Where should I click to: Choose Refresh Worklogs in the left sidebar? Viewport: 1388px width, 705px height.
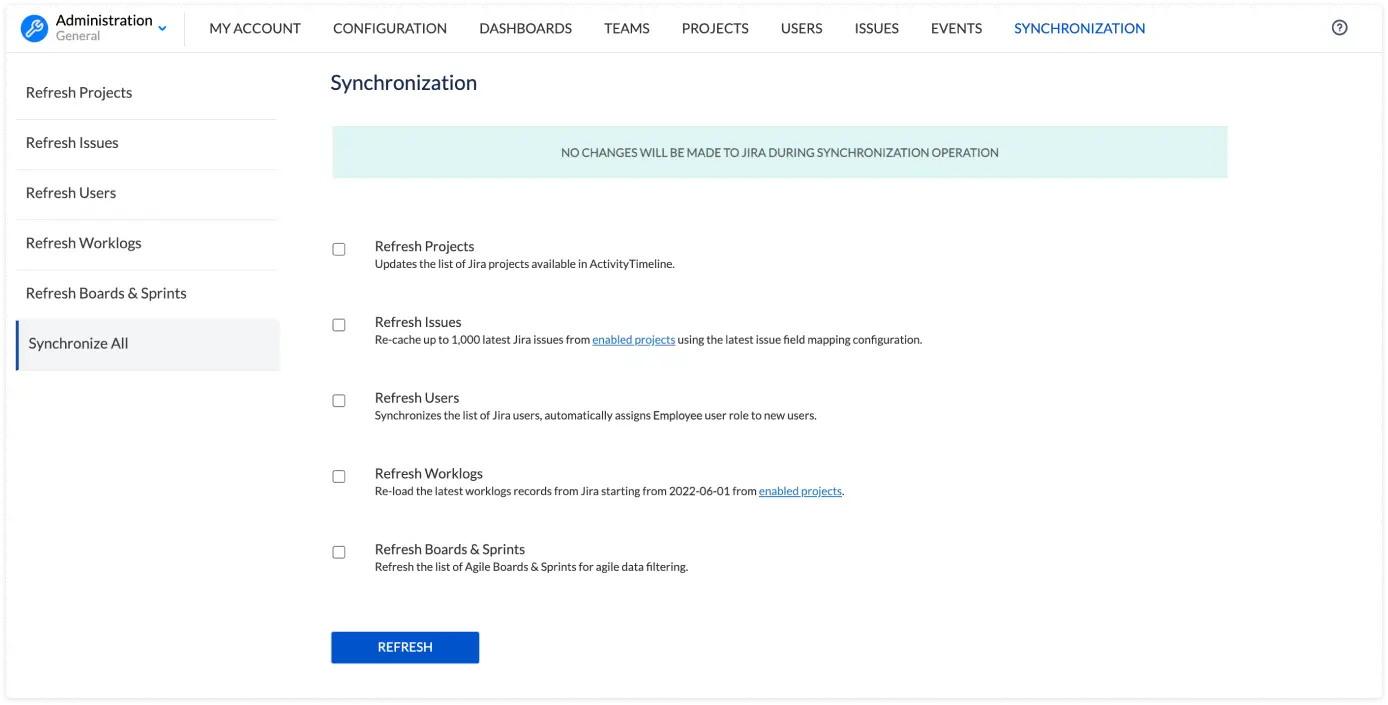(x=84, y=243)
